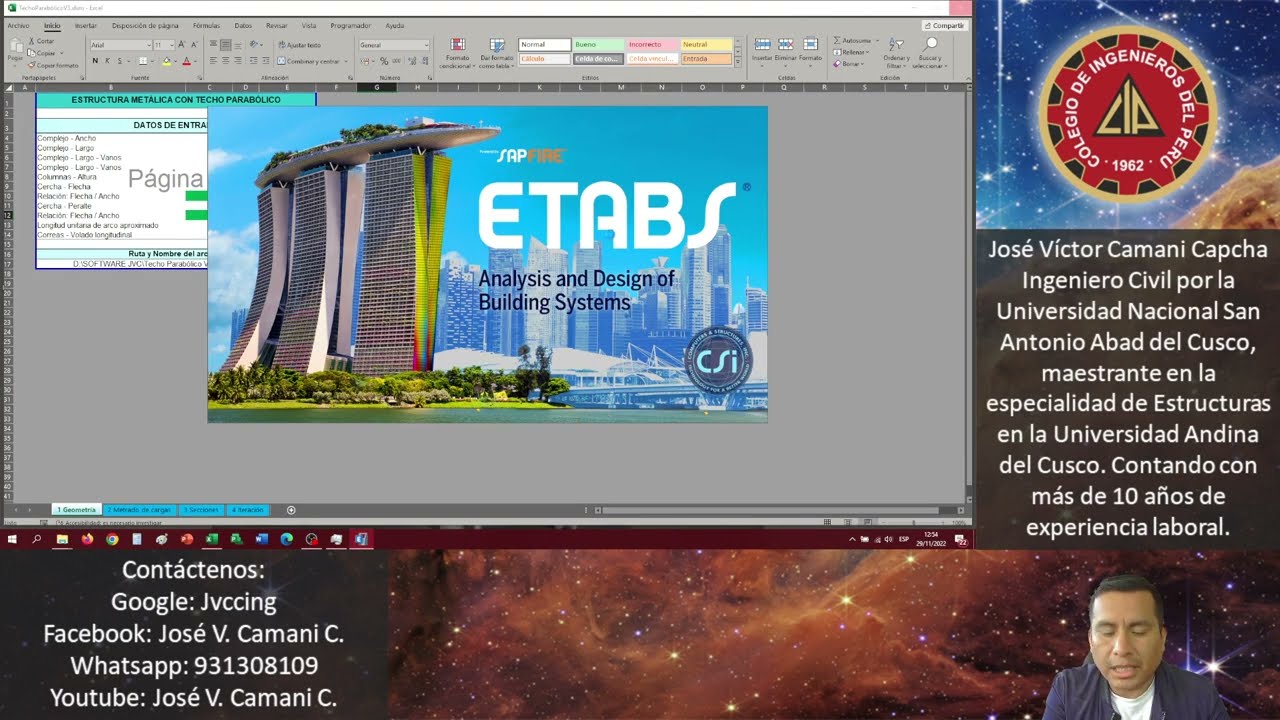
Task: Click the Autosuma sigma icon
Action: click(836, 41)
